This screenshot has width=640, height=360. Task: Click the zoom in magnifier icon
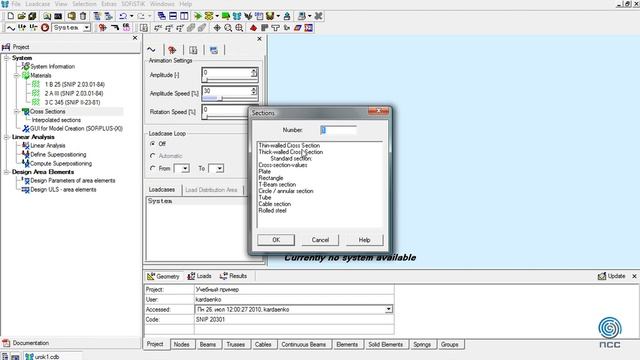pos(239,28)
